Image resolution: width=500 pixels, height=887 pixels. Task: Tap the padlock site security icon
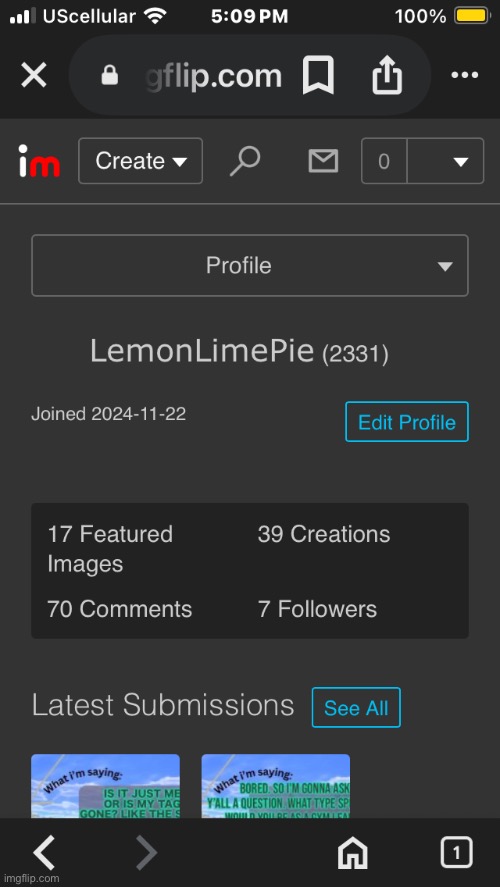point(109,75)
